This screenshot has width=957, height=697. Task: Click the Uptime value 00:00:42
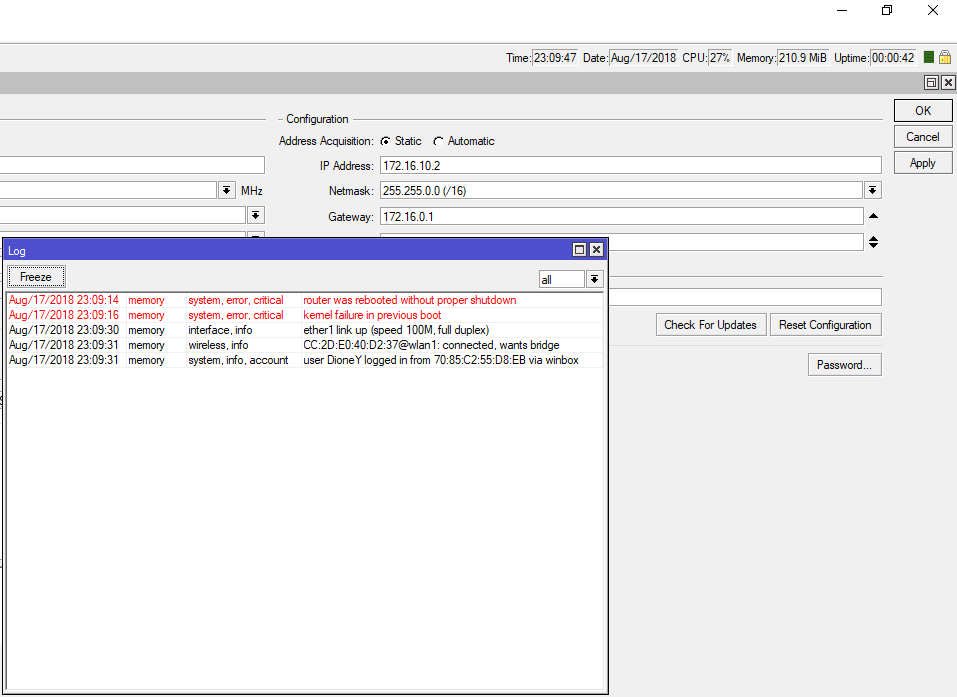pos(893,57)
